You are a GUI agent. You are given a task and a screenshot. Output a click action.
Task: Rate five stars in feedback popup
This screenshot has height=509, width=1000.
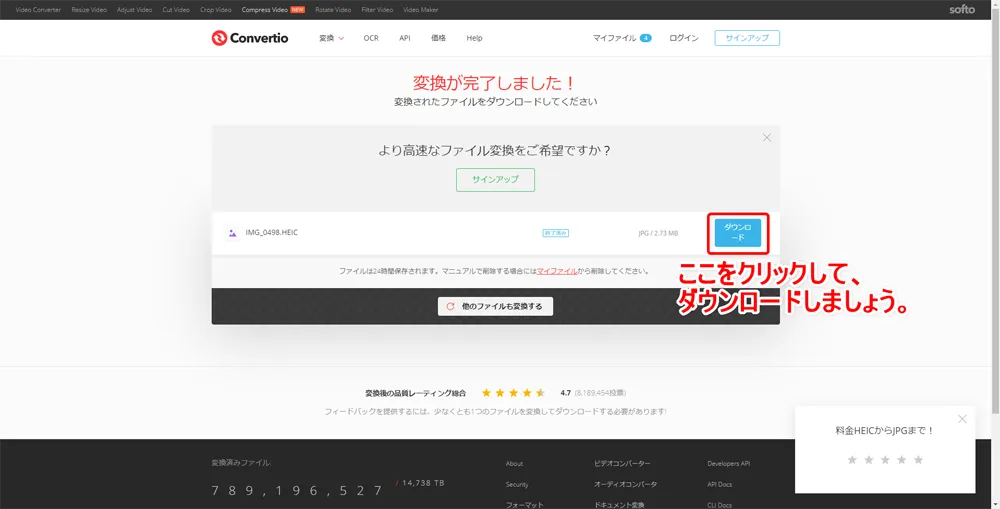point(918,460)
